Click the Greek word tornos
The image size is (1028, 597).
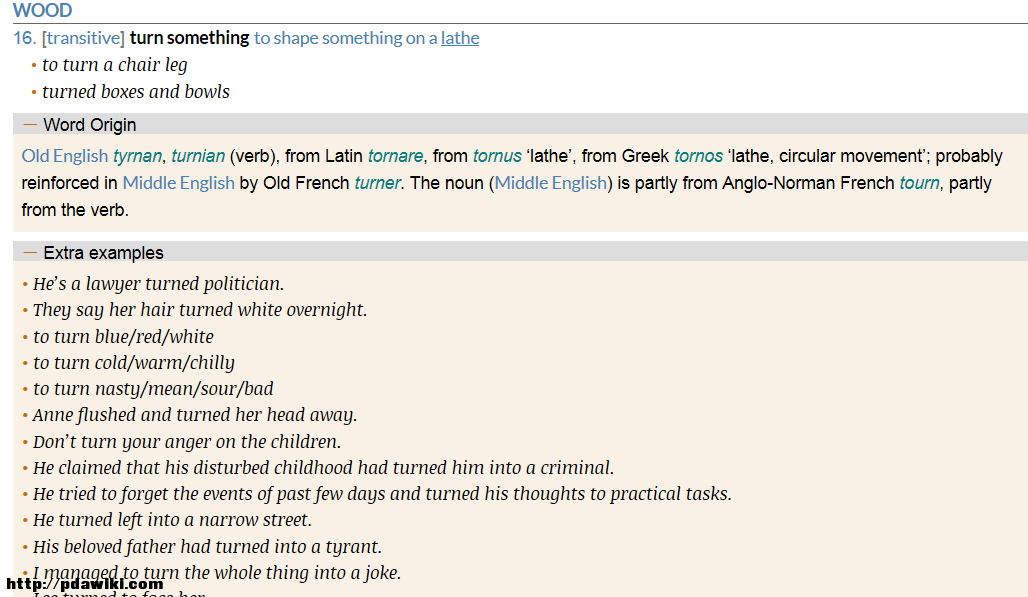point(698,156)
